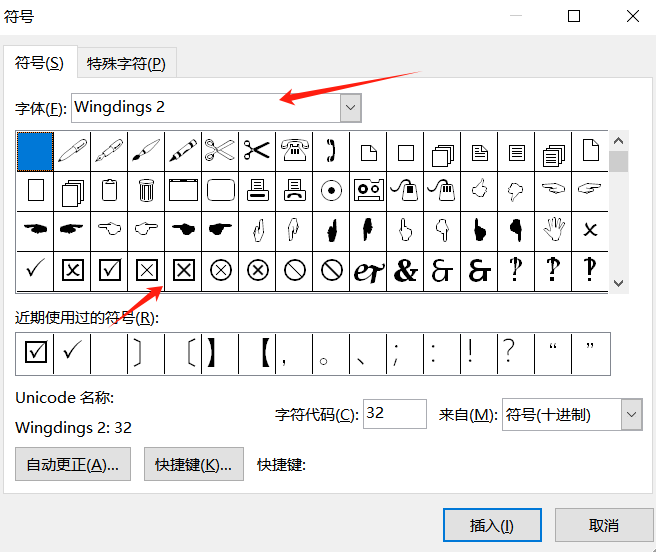This screenshot has height=552, width=656.
Task: Pick the bold black 】 bracket in recent symbols
Action: [x=220, y=354]
